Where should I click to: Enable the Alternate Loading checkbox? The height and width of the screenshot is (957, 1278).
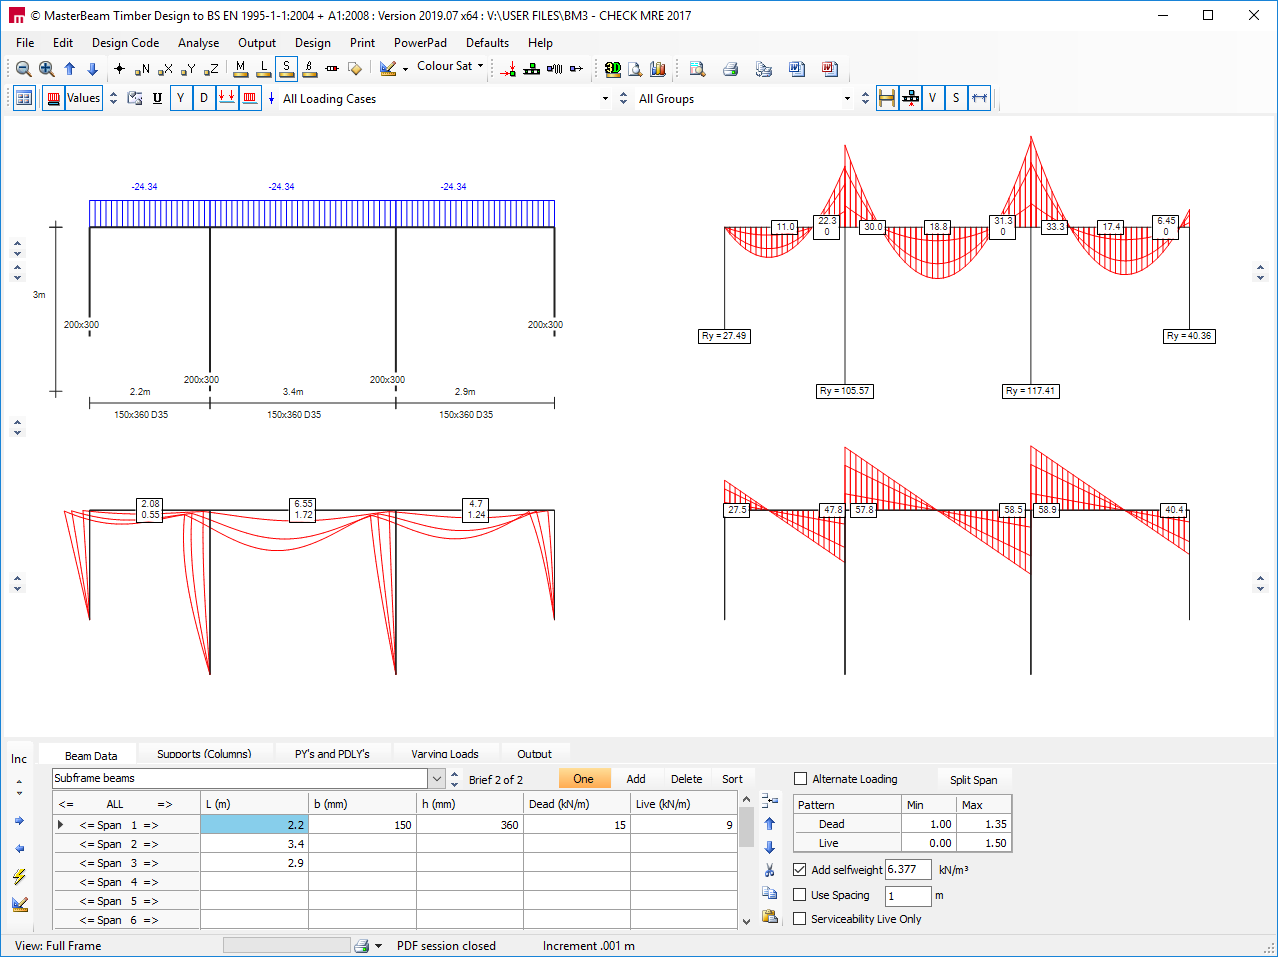coord(800,779)
